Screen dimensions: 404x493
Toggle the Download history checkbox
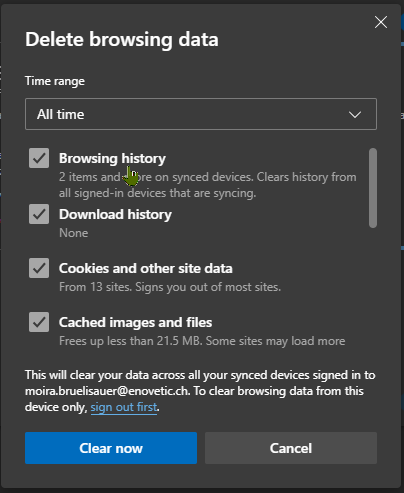[x=39, y=214]
